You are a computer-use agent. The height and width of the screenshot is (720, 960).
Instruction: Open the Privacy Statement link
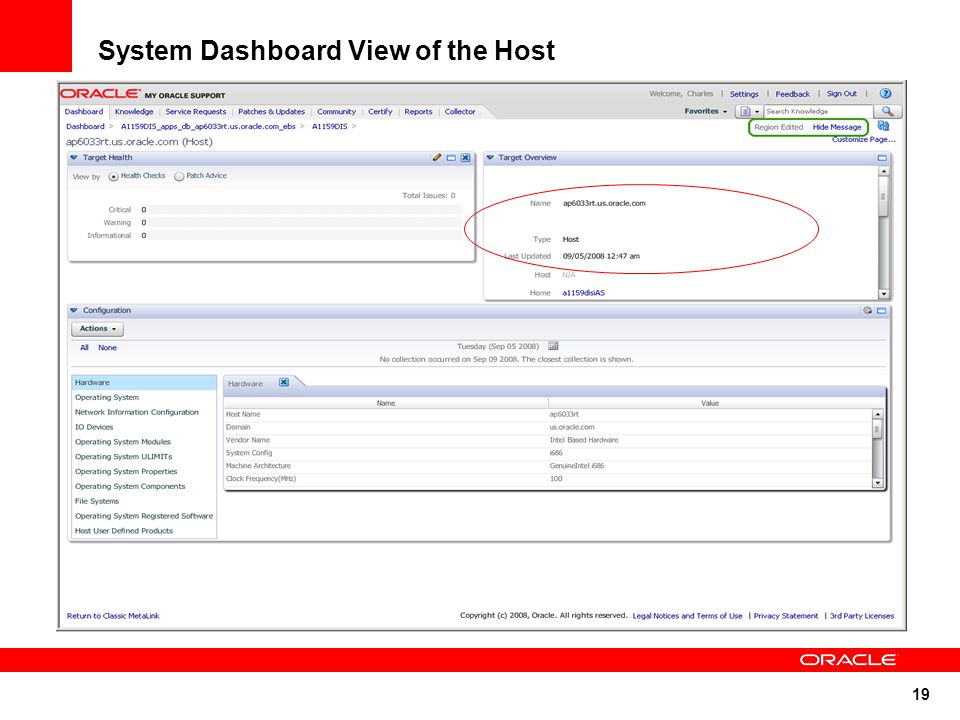(x=786, y=616)
